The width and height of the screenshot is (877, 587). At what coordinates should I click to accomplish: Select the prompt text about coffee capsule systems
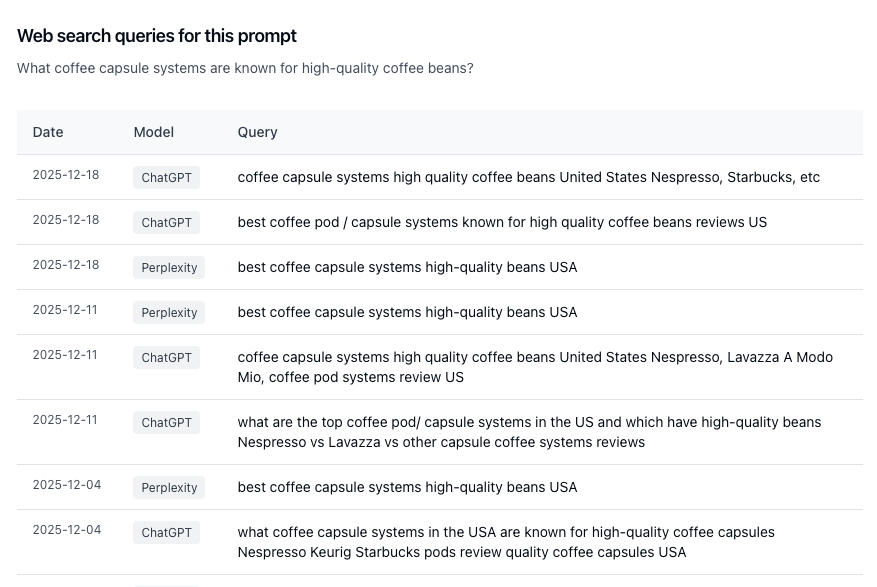[245, 68]
